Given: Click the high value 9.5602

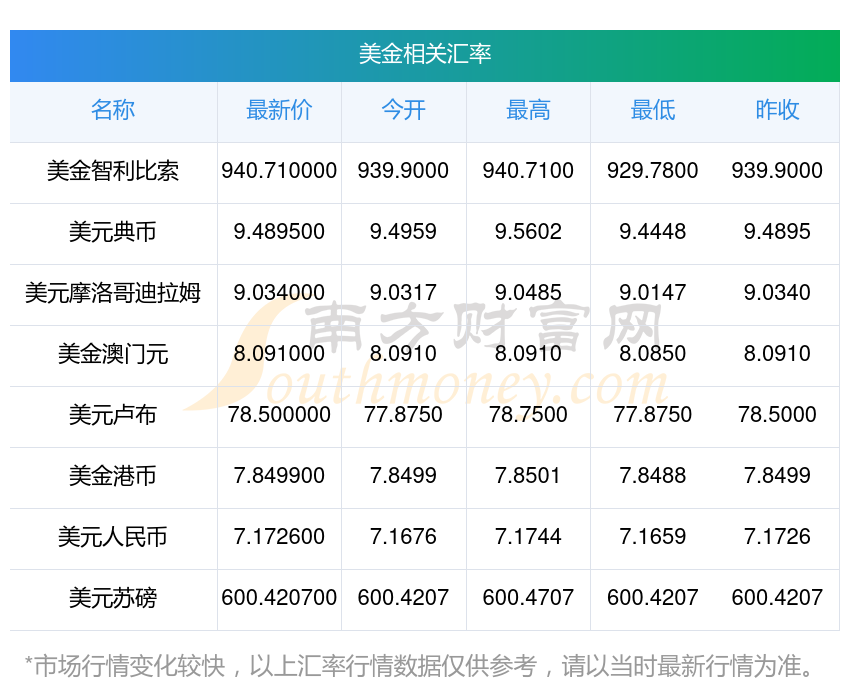Looking at the screenshot, I should (528, 232).
